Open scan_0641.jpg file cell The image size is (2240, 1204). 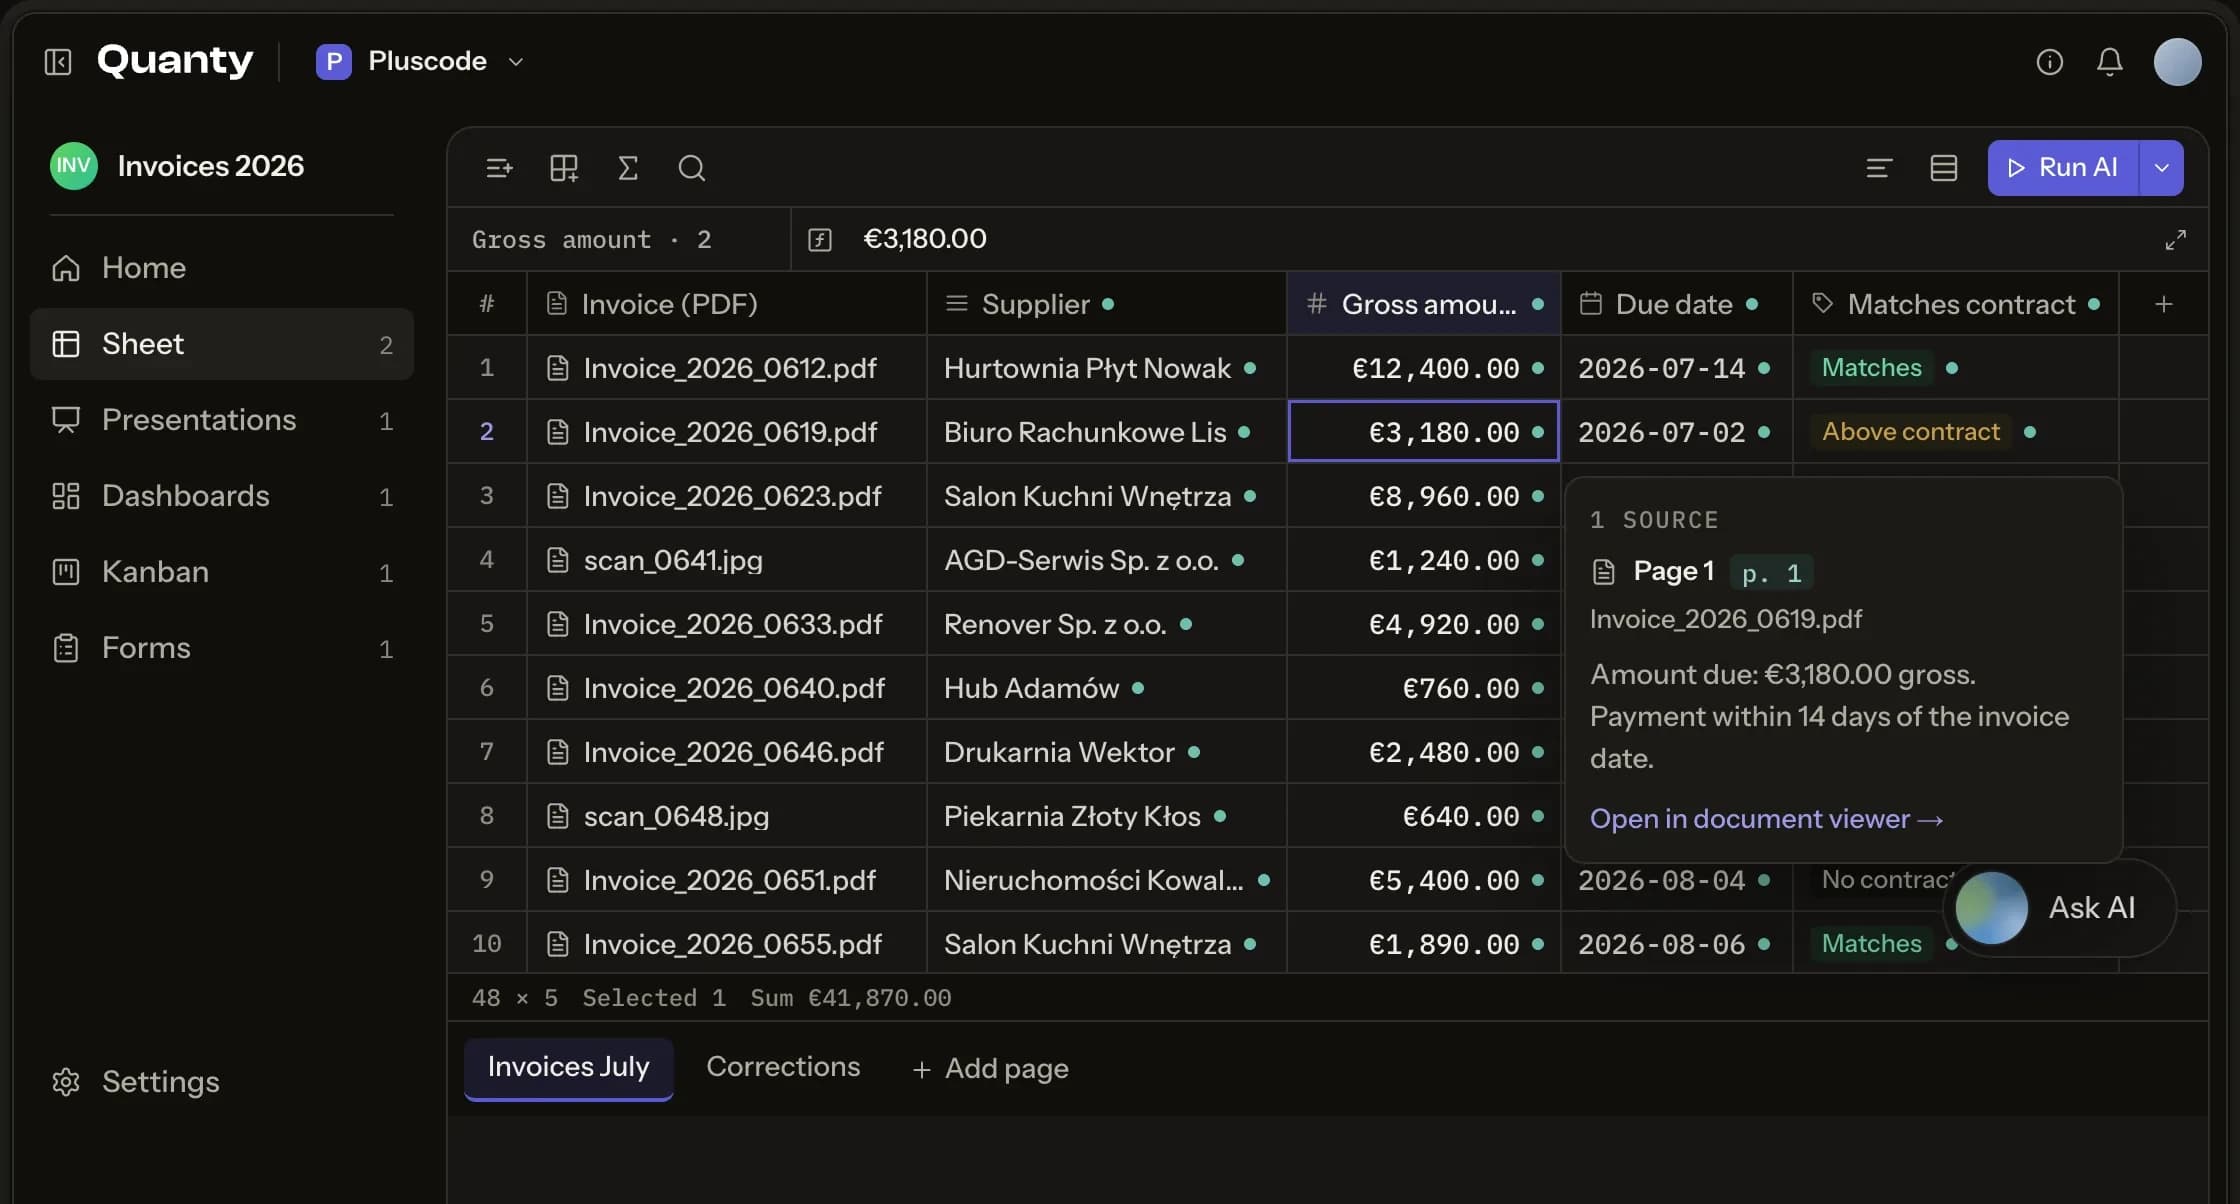[726, 560]
